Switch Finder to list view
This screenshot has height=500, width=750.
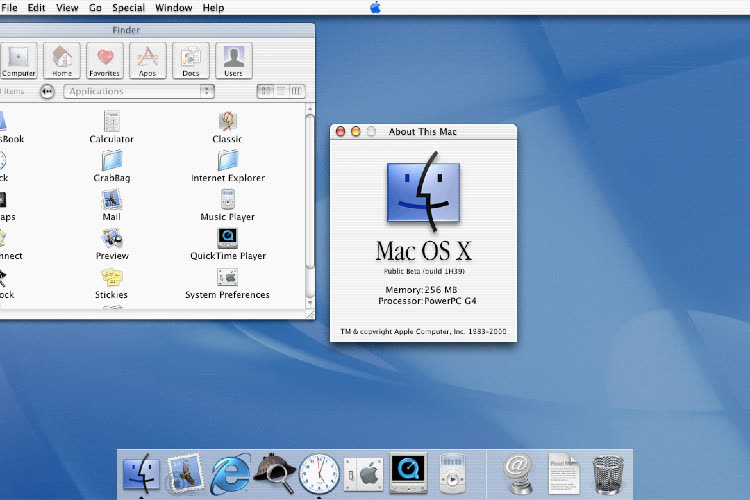[x=281, y=91]
